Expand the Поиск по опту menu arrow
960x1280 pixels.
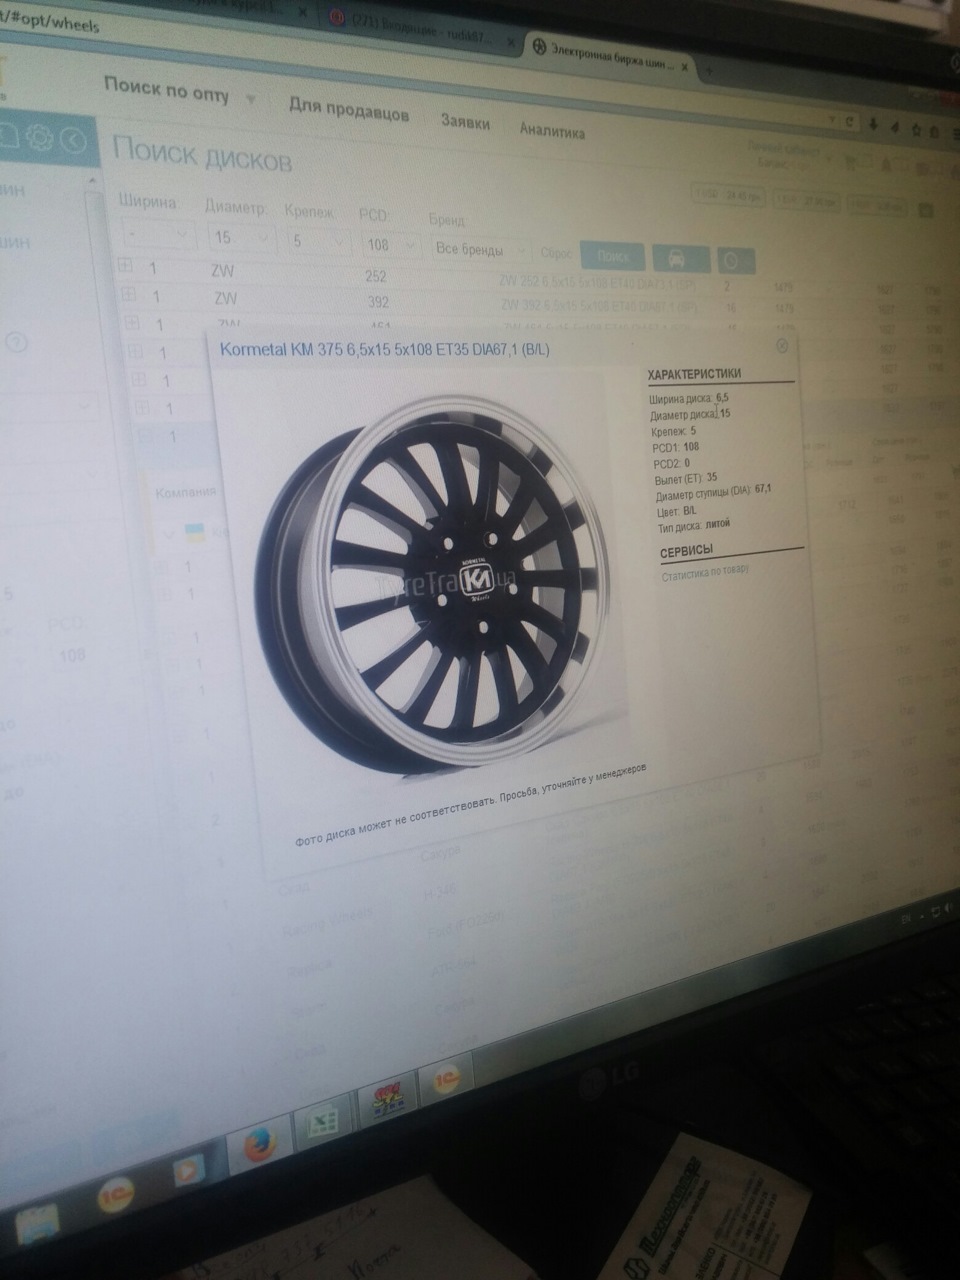pos(250,100)
